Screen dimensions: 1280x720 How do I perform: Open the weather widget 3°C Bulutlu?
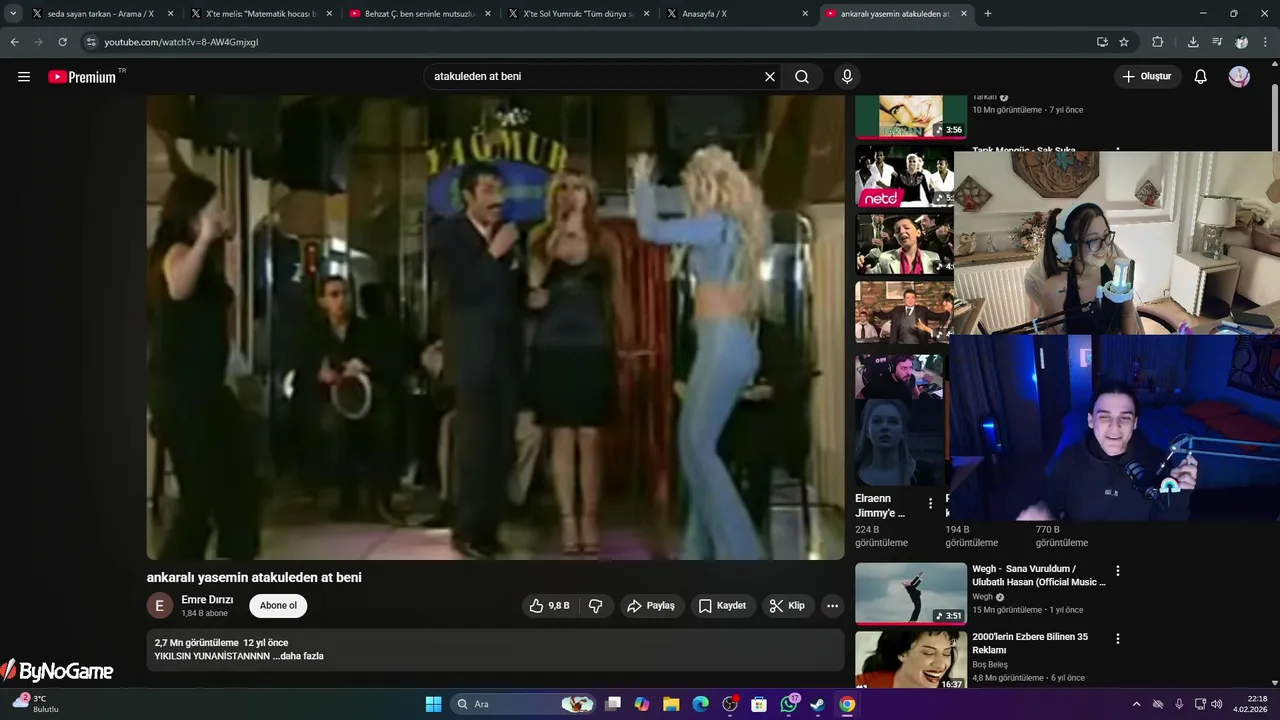click(x=36, y=704)
